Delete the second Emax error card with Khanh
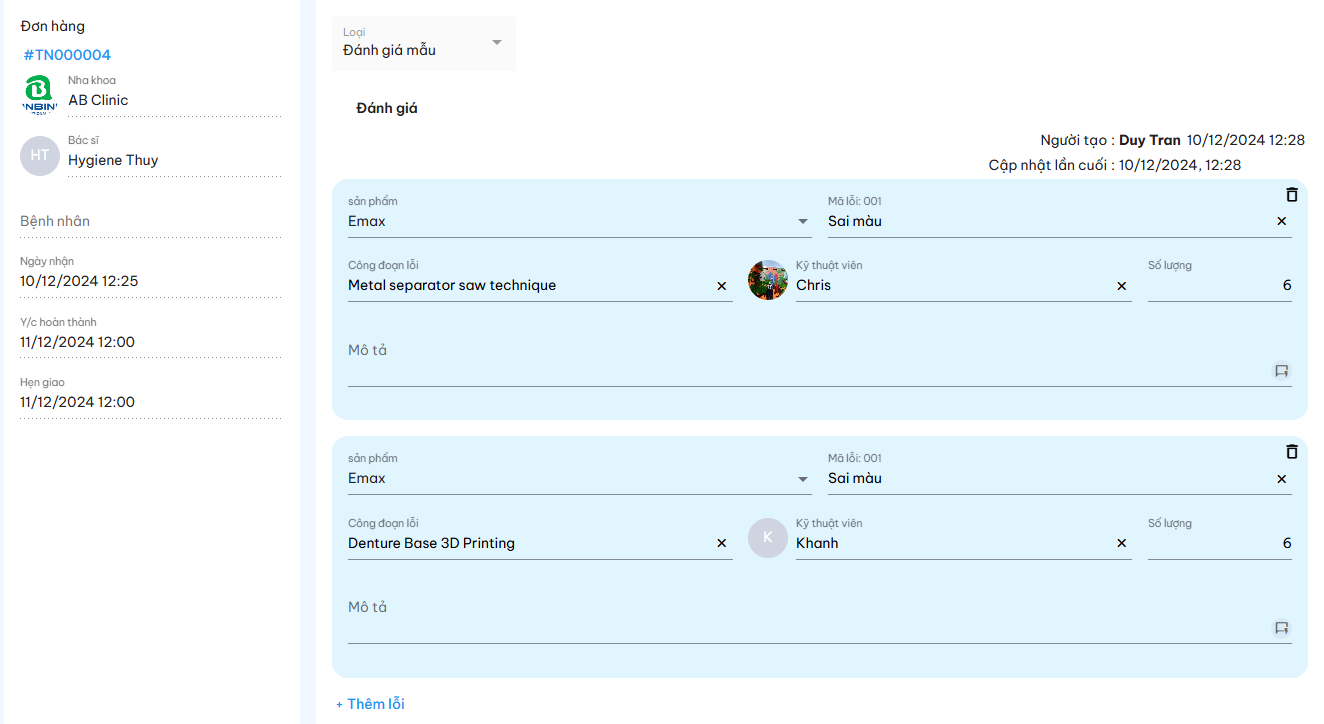 pos(1291,452)
